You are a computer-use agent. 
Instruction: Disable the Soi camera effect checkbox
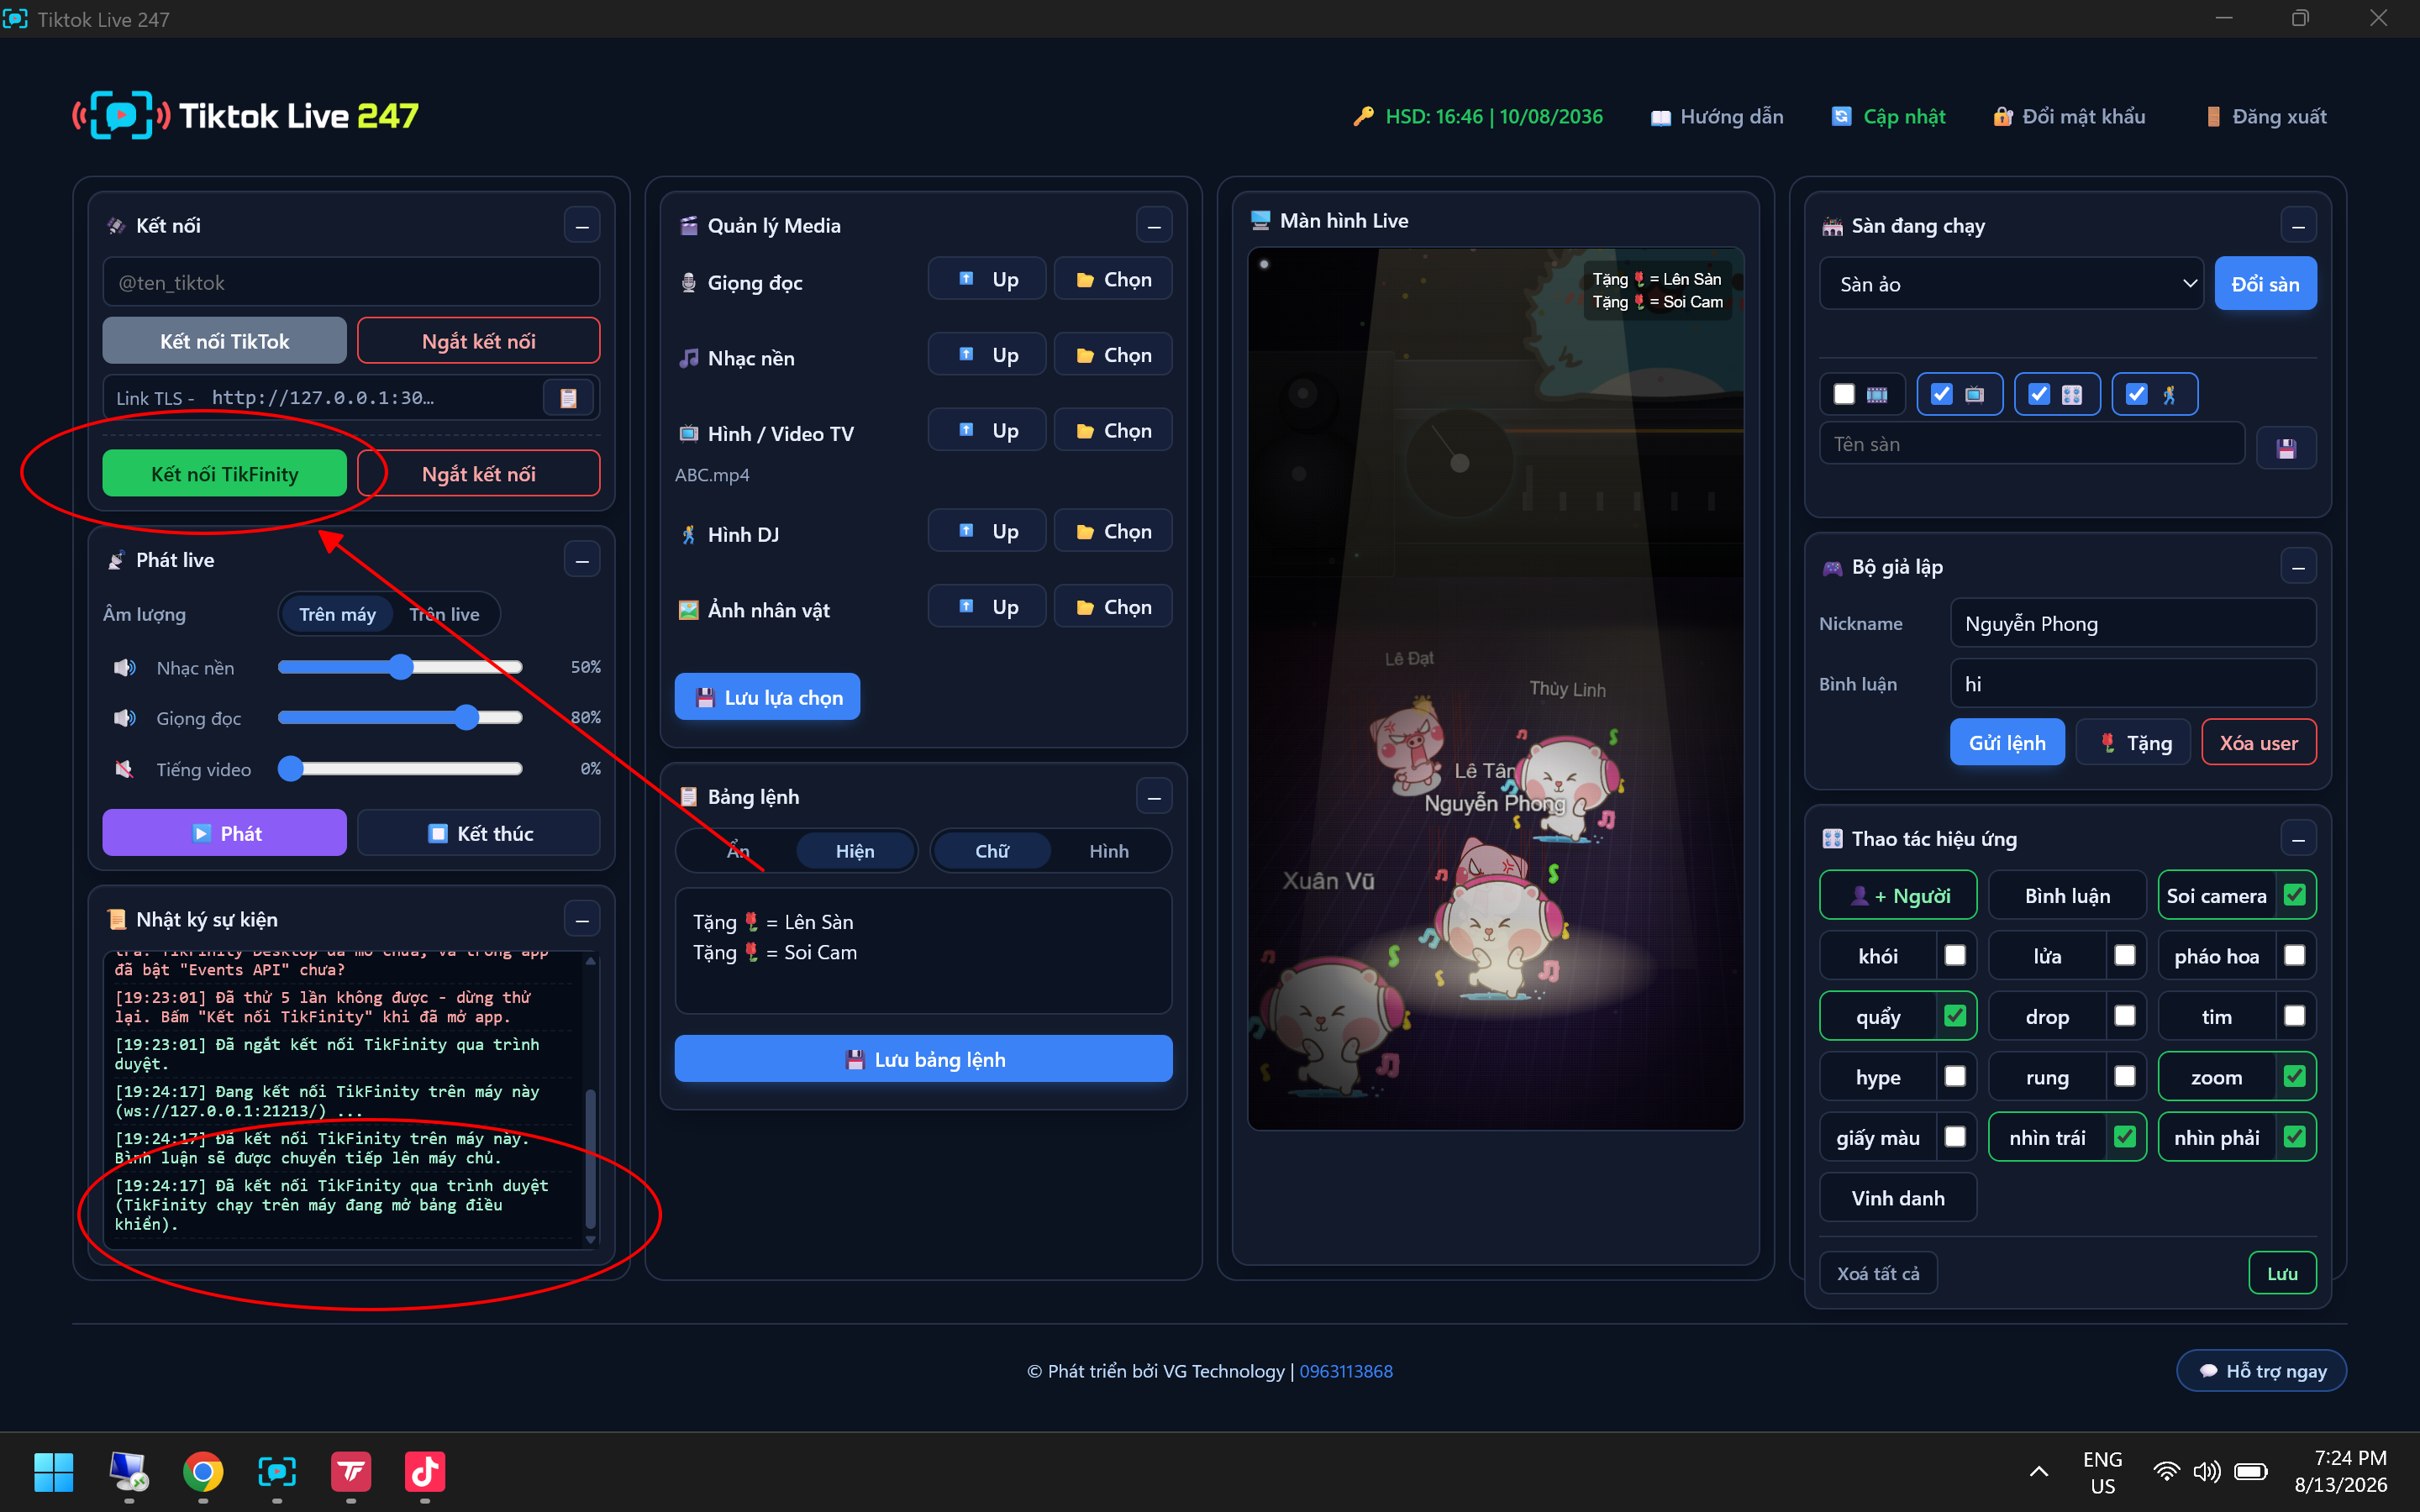click(2295, 895)
